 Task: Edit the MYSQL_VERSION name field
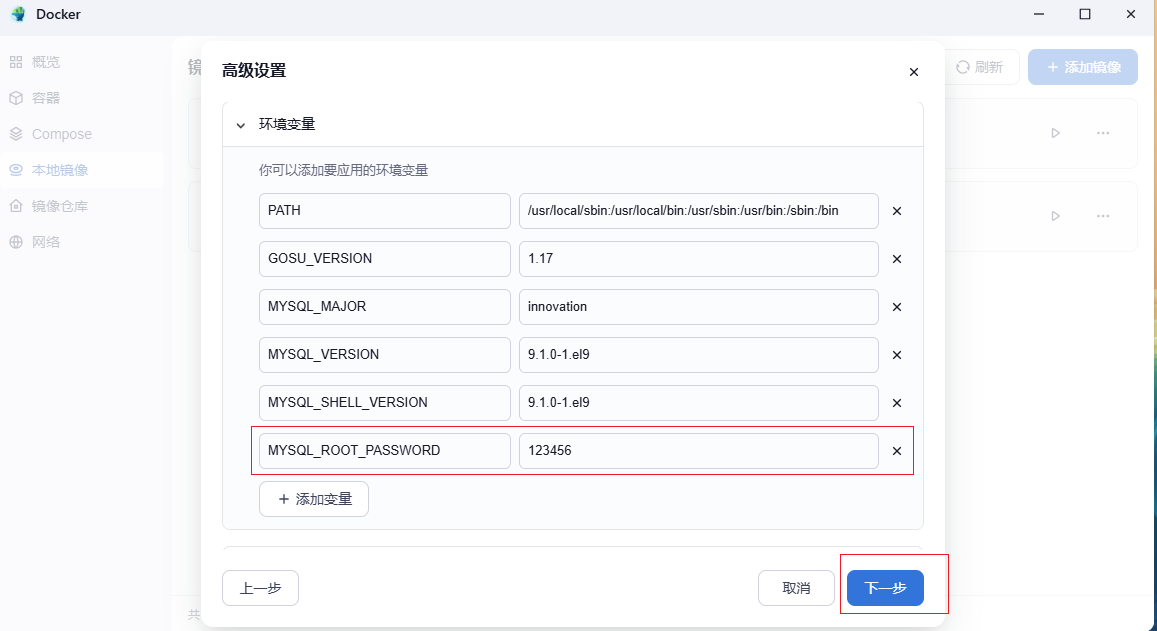click(384, 355)
